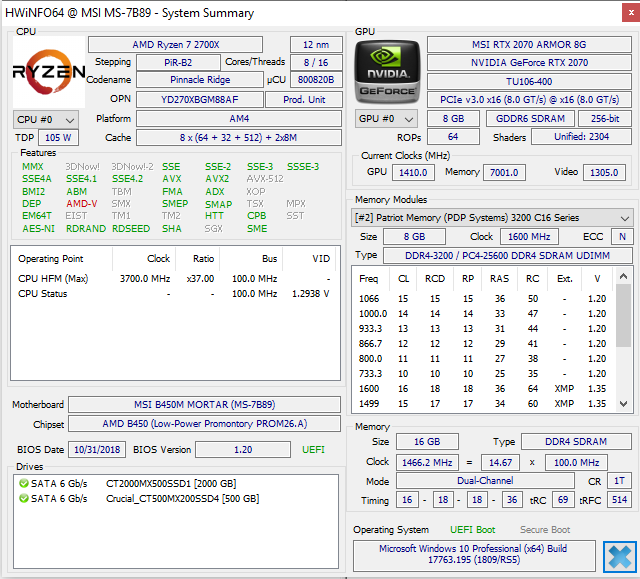Click the Clock column header in Operating Point table
Screen dimensions: 640x579
point(144,259)
